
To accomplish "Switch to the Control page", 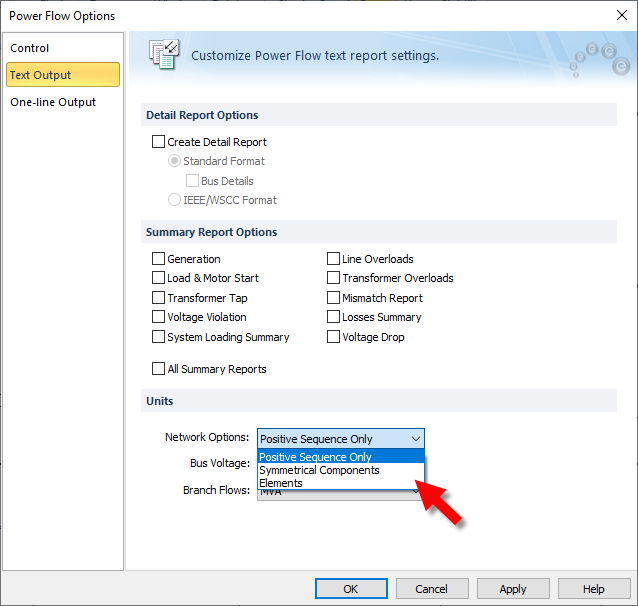I will point(30,48).
